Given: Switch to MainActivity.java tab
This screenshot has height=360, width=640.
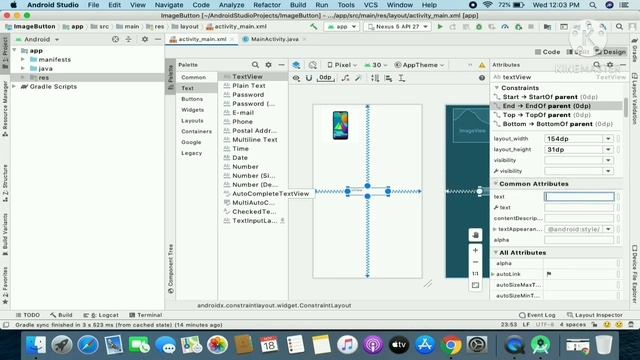Looking at the screenshot, I should tap(274, 39).
